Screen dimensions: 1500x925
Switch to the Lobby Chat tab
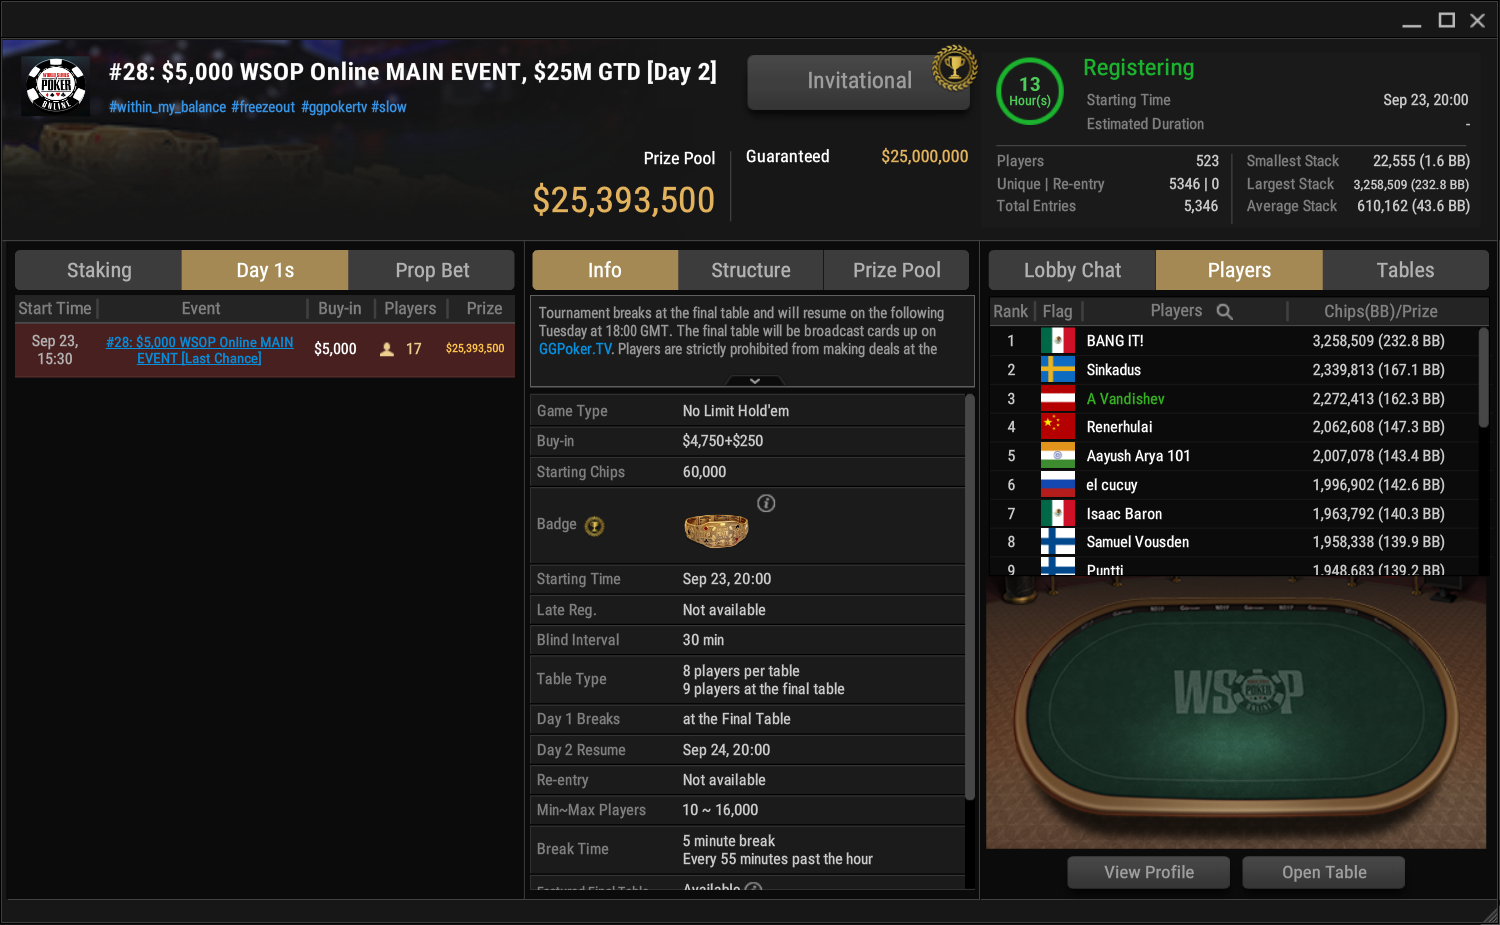click(1072, 270)
